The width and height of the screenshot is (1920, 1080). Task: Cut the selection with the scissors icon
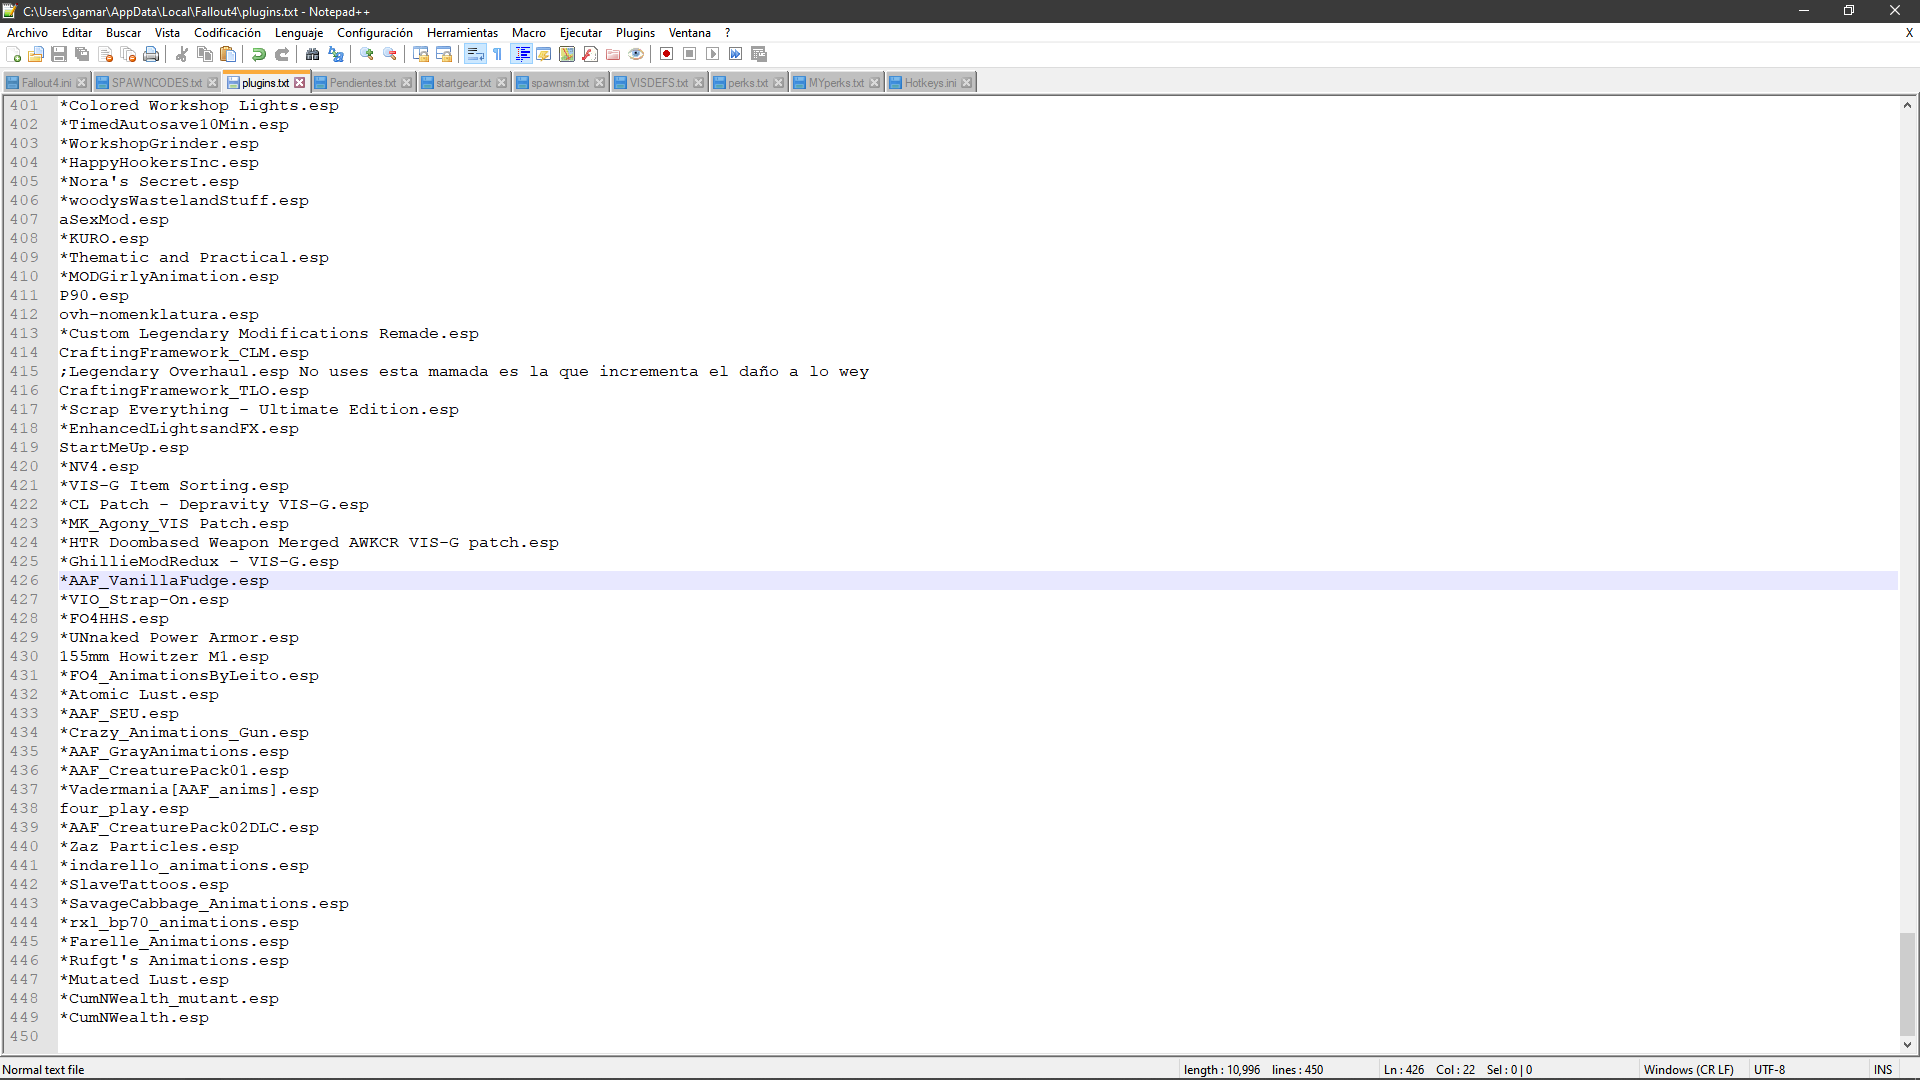(182, 54)
